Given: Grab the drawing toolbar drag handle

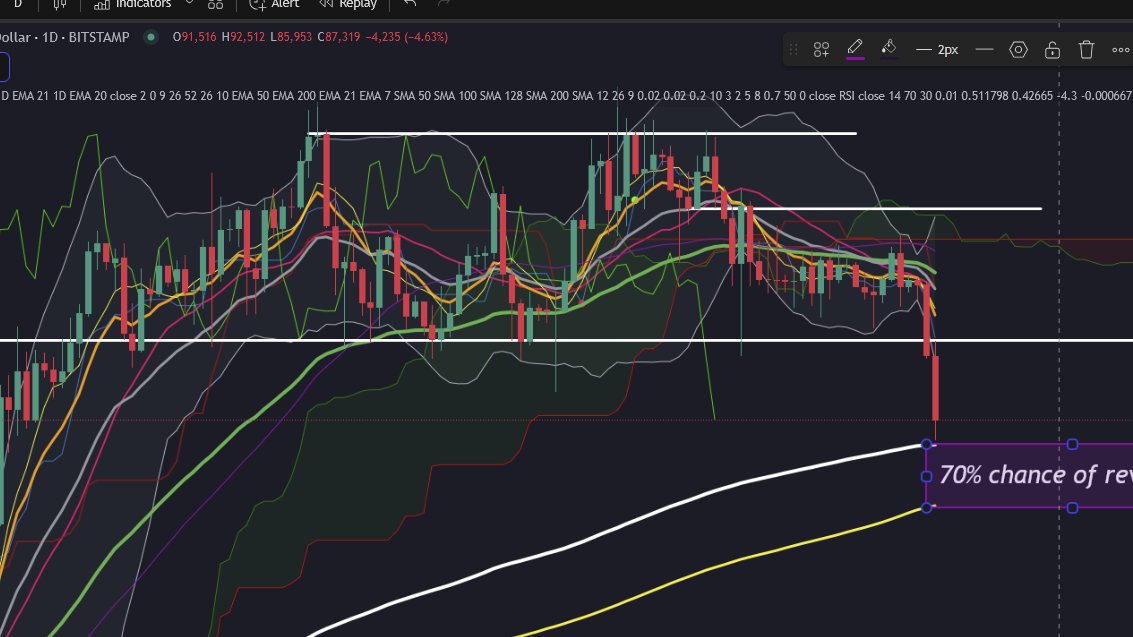Looking at the screenshot, I should [x=793, y=49].
